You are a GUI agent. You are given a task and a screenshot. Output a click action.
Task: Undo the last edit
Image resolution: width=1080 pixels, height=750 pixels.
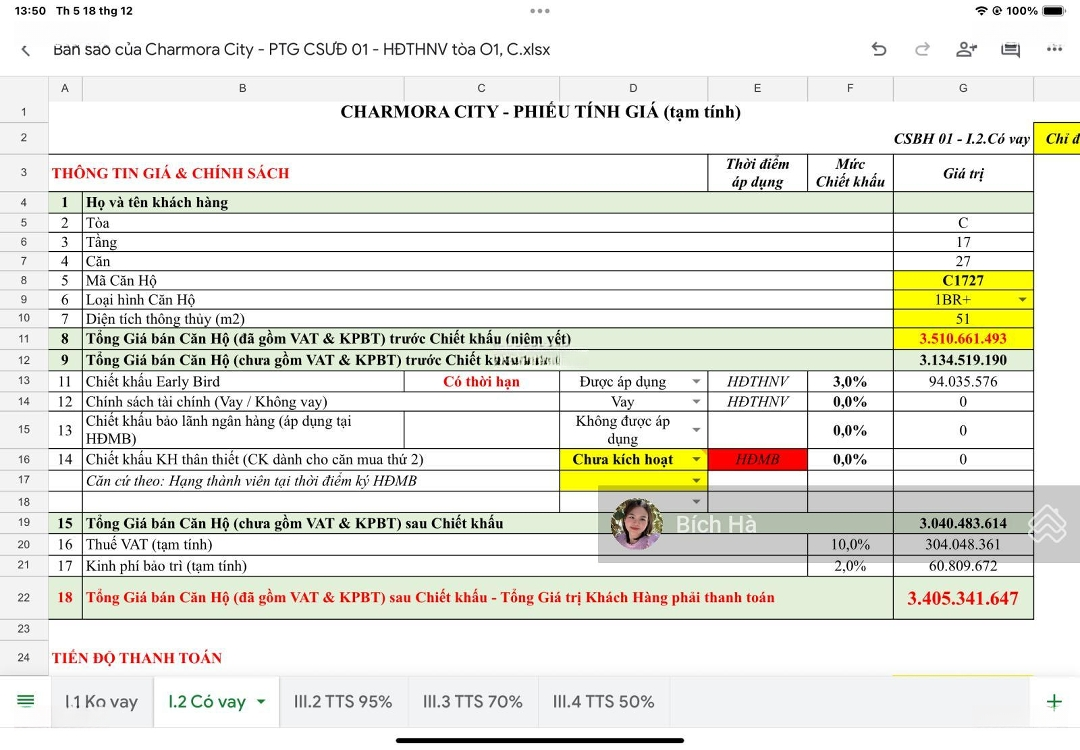click(x=879, y=49)
